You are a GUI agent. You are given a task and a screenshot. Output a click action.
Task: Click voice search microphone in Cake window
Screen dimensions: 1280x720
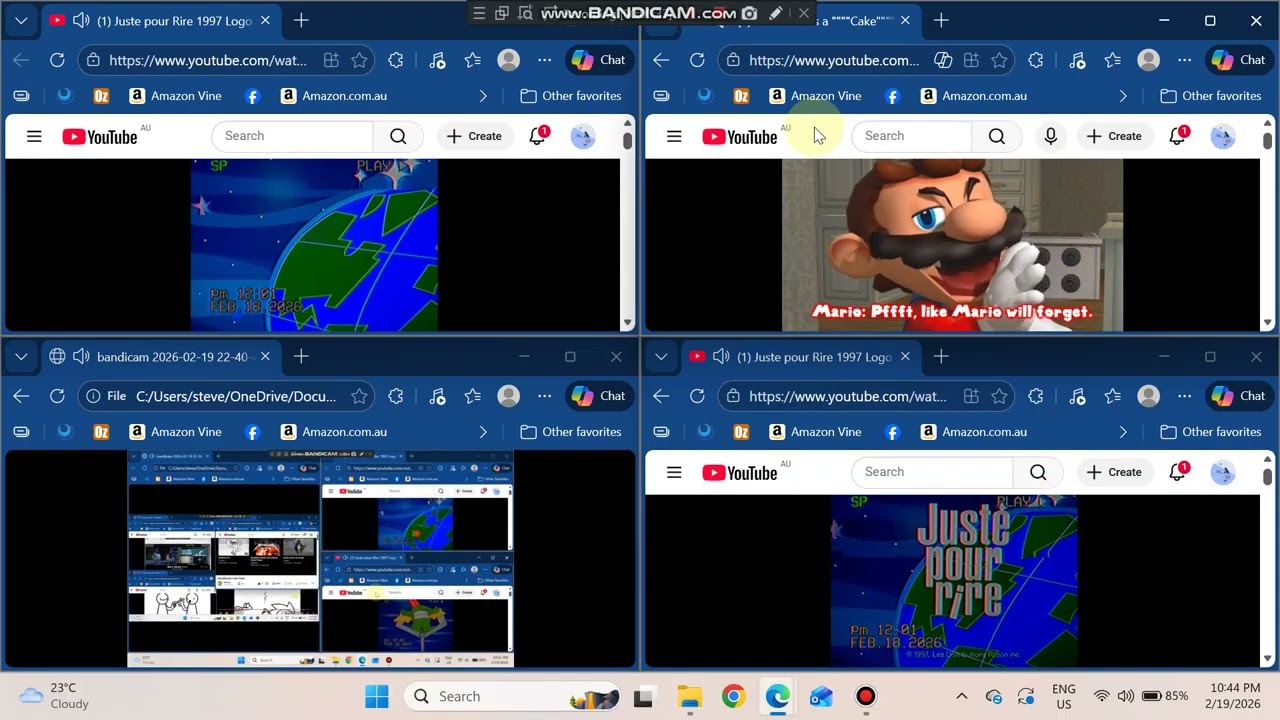1050,136
